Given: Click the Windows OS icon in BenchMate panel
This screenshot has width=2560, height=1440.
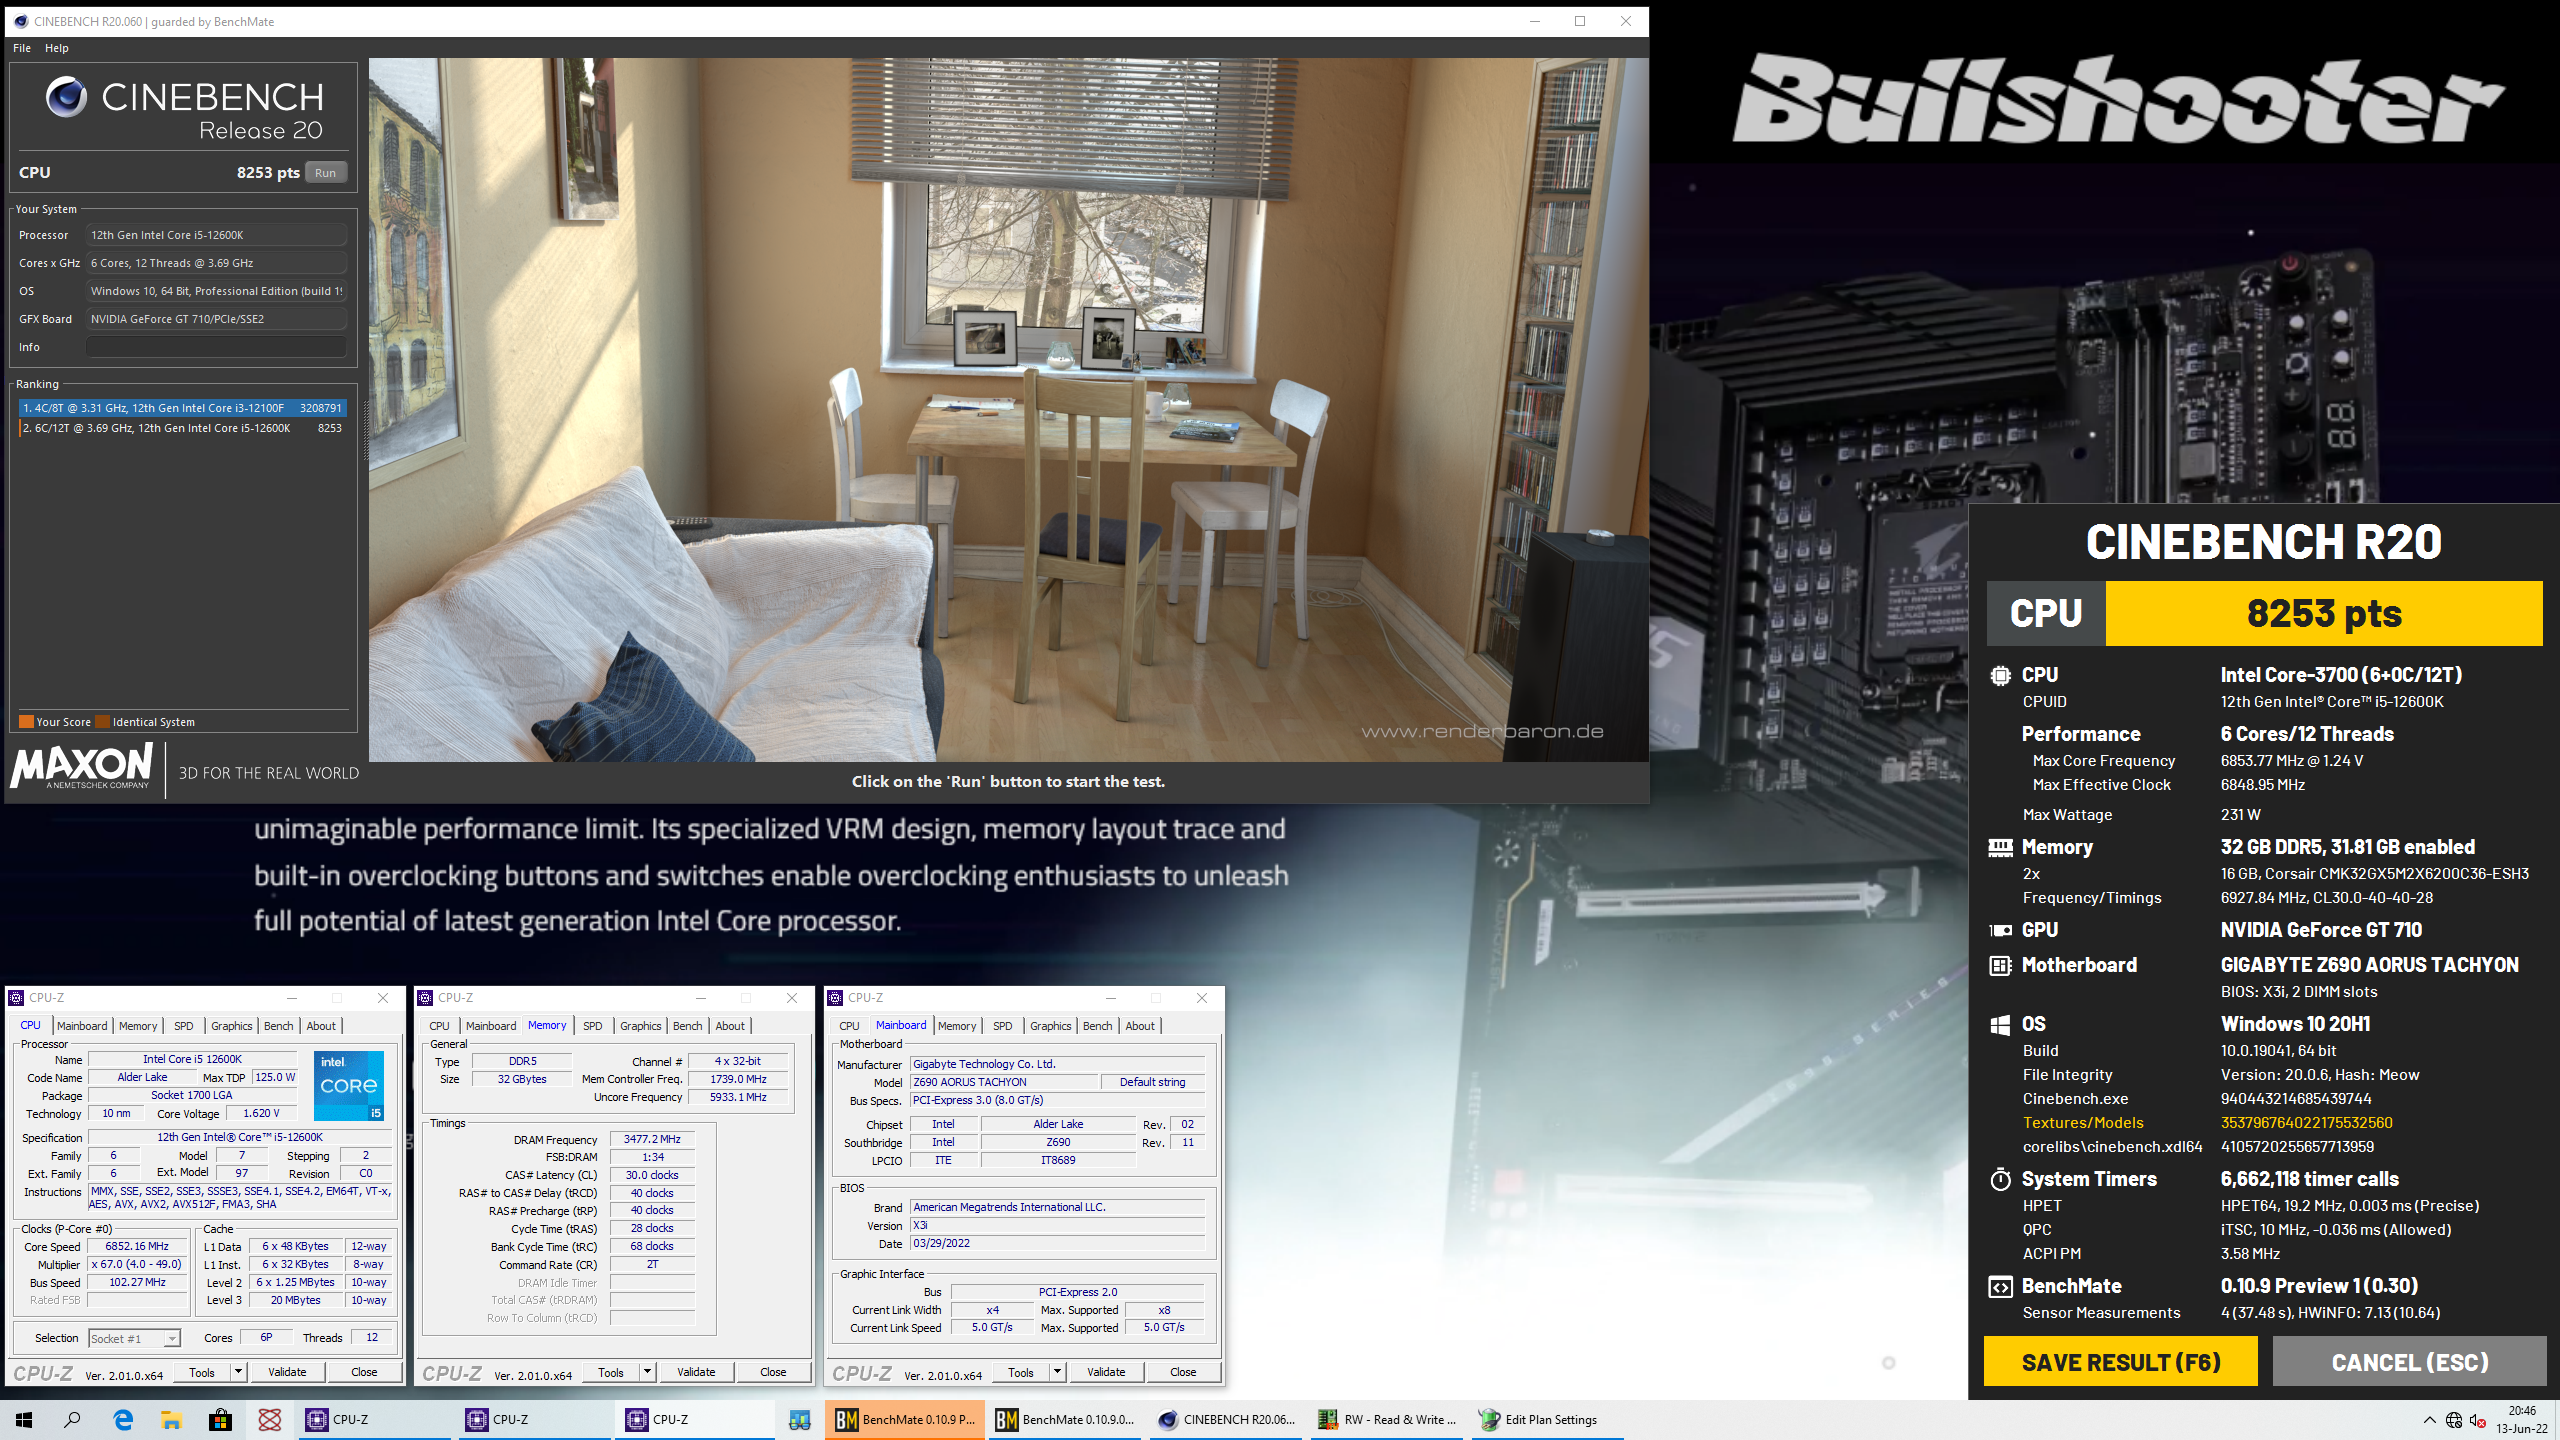Looking at the screenshot, I should [2000, 1024].
